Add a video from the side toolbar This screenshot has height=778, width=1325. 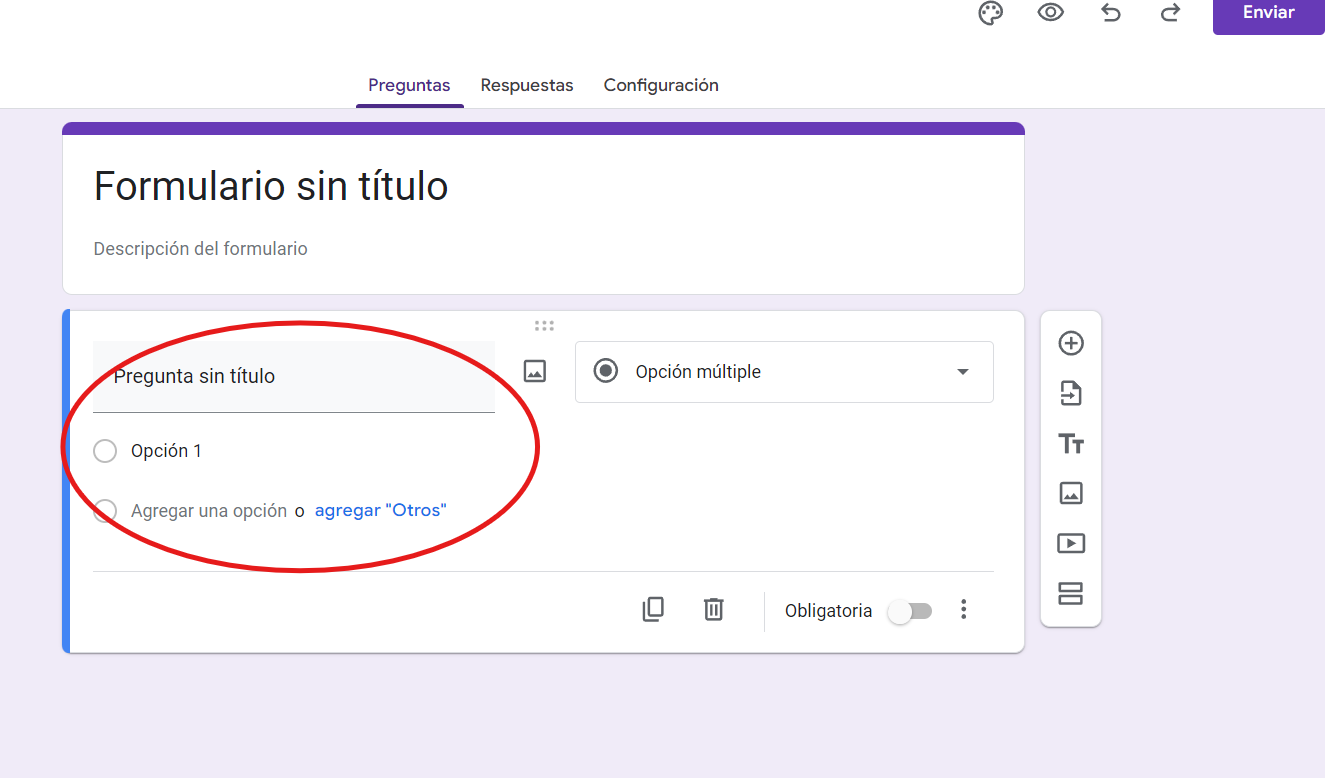pos(1071,544)
